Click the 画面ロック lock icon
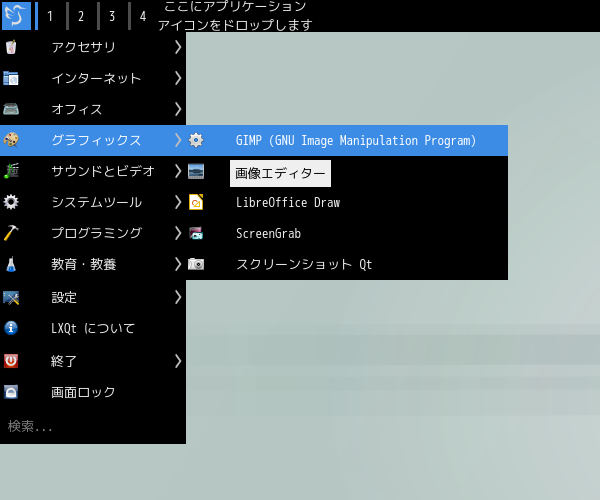This screenshot has width=600, height=500. click(x=11, y=392)
